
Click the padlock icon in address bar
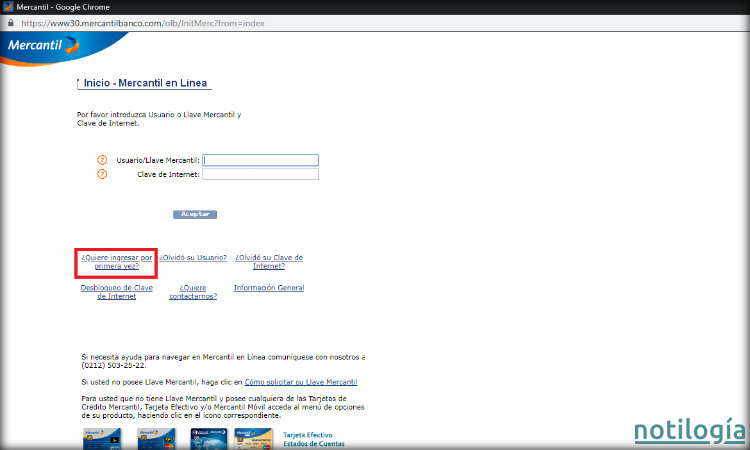(x=11, y=23)
